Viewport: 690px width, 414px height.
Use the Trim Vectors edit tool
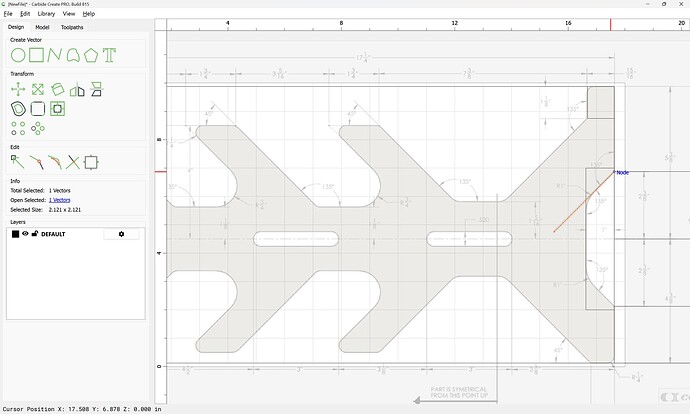coord(55,162)
